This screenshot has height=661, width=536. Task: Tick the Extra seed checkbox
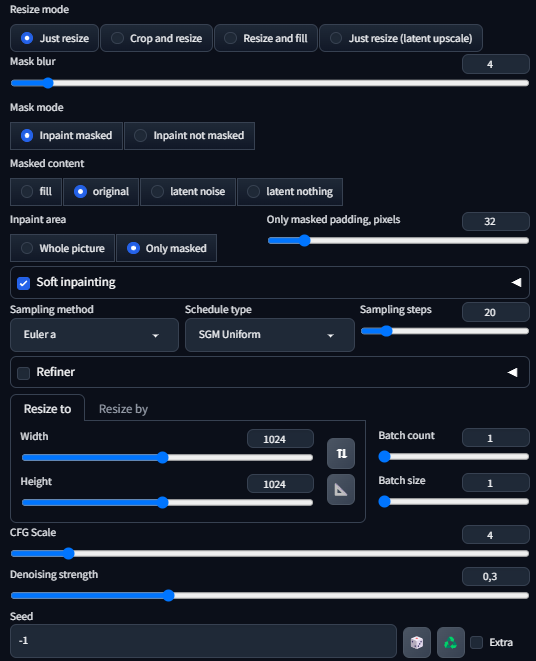coord(477,642)
